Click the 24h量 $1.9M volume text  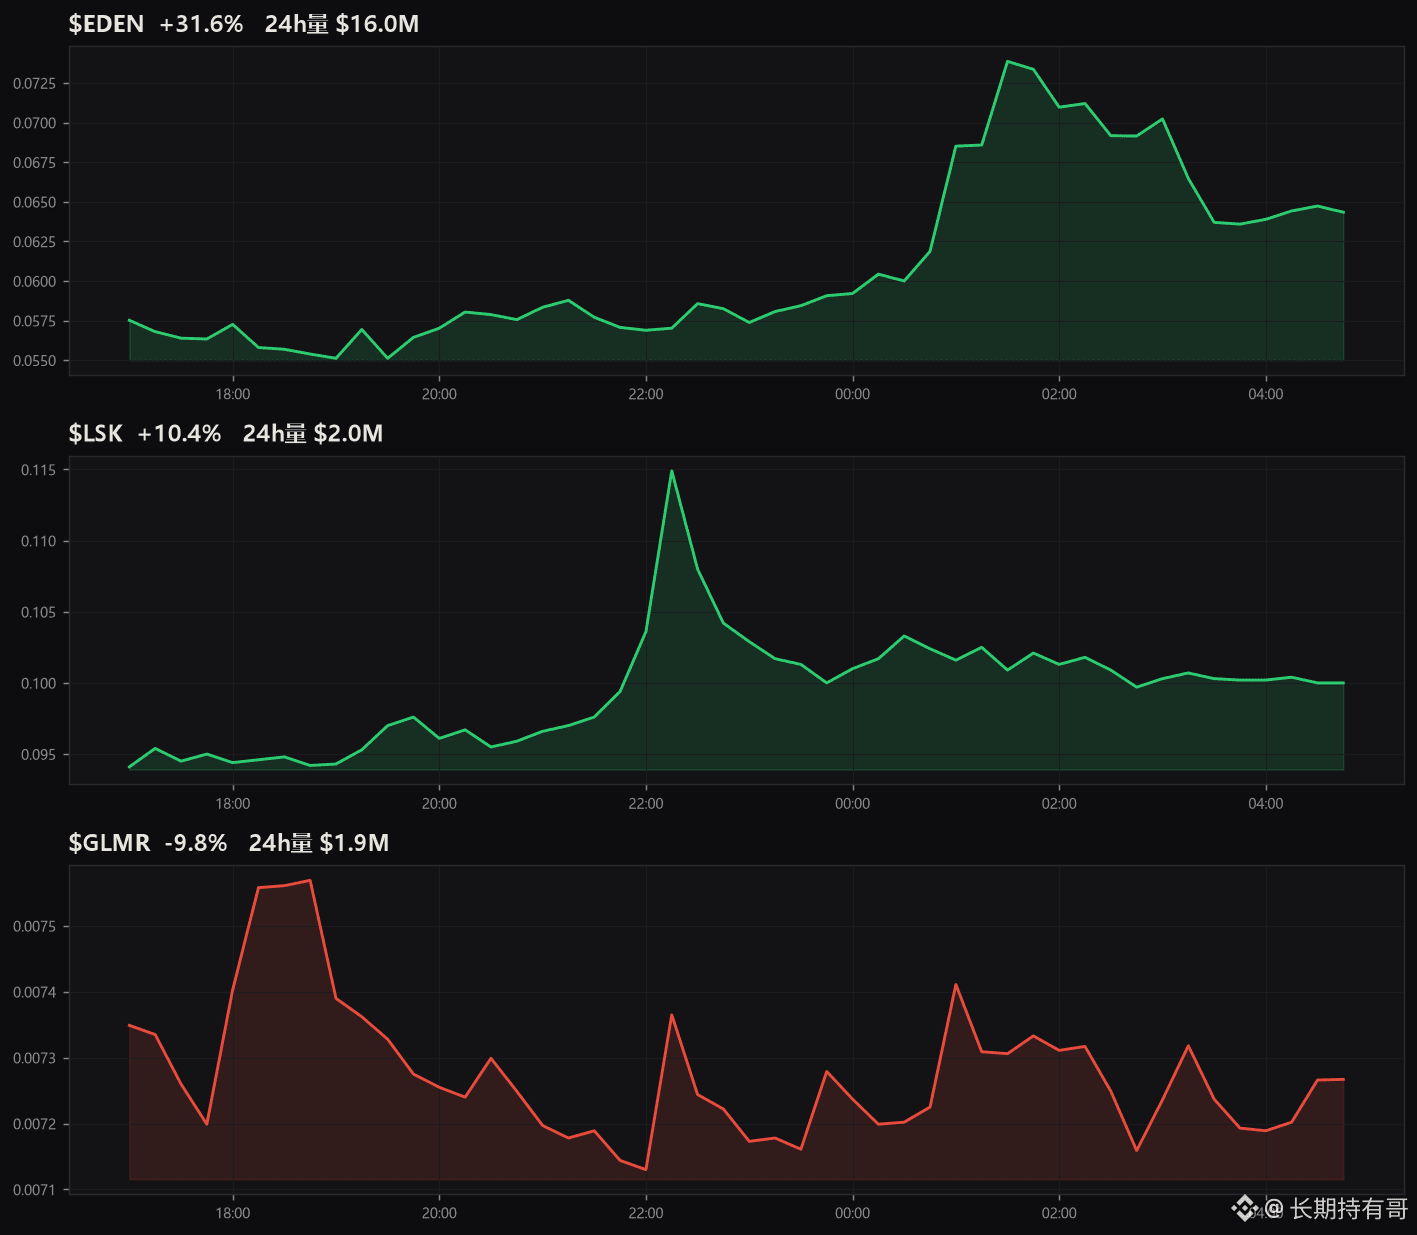coord(319,843)
